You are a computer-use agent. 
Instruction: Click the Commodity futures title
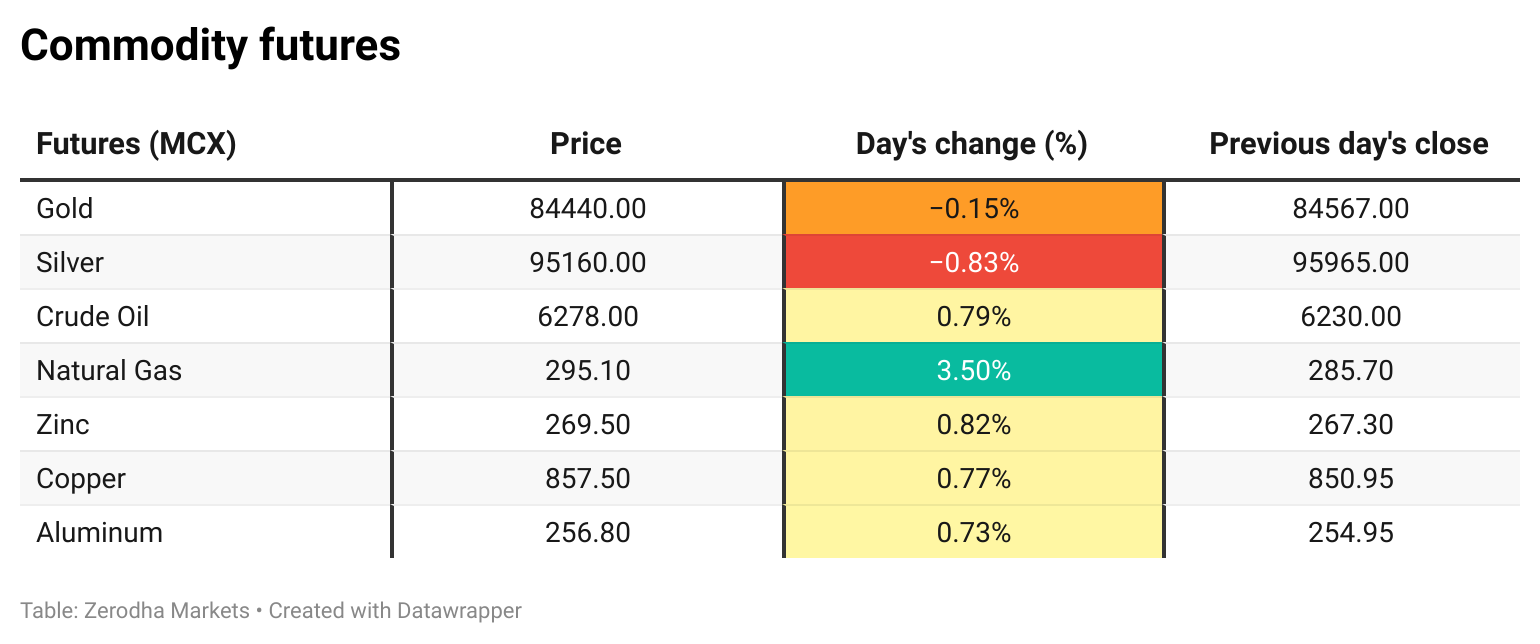point(210,46)
